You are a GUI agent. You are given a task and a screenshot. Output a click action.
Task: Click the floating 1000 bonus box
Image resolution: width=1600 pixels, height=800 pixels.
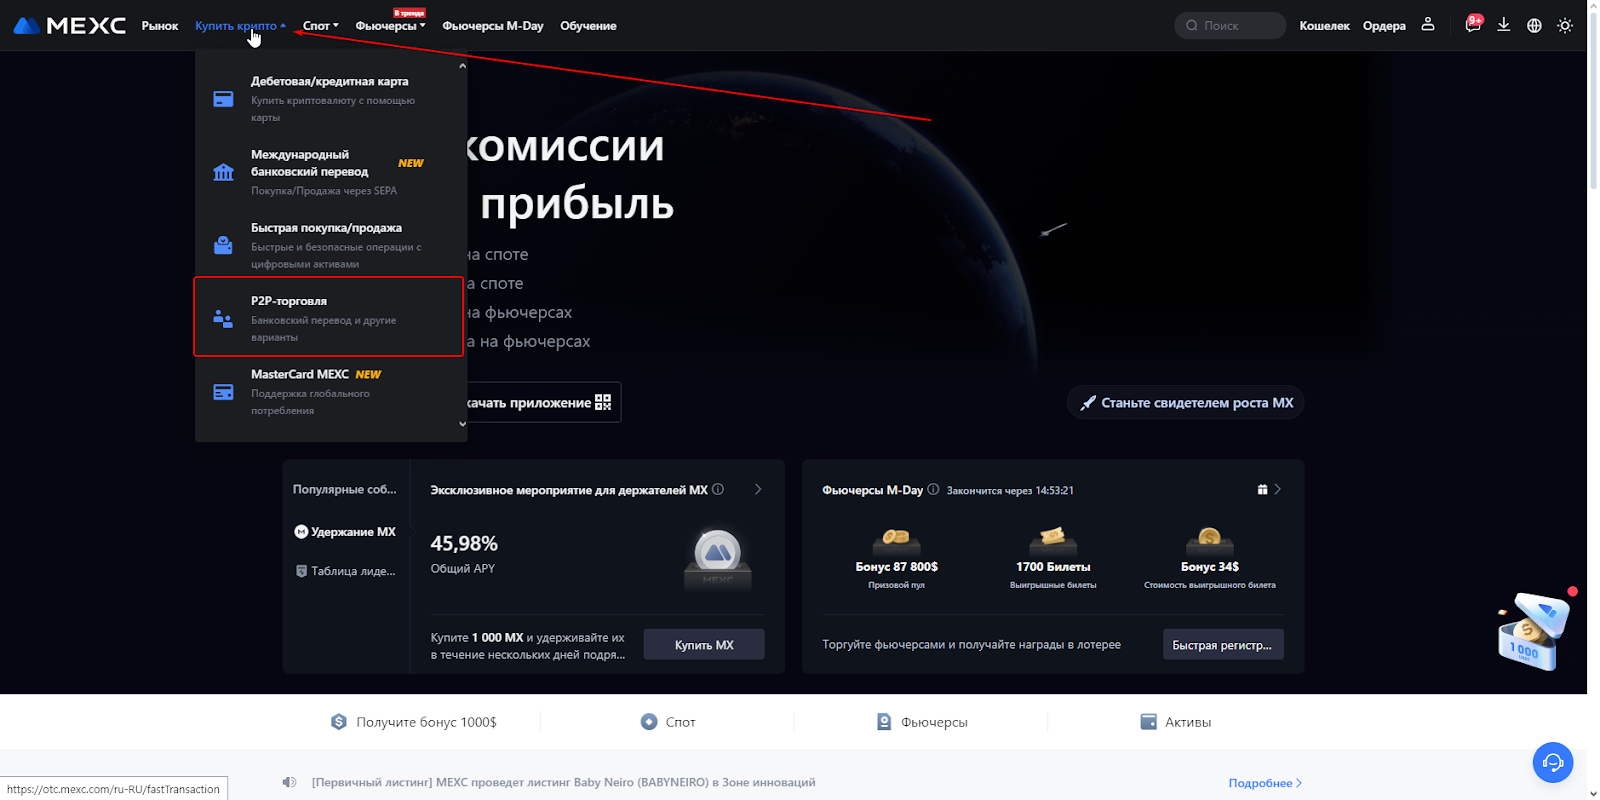point(1535,630)
